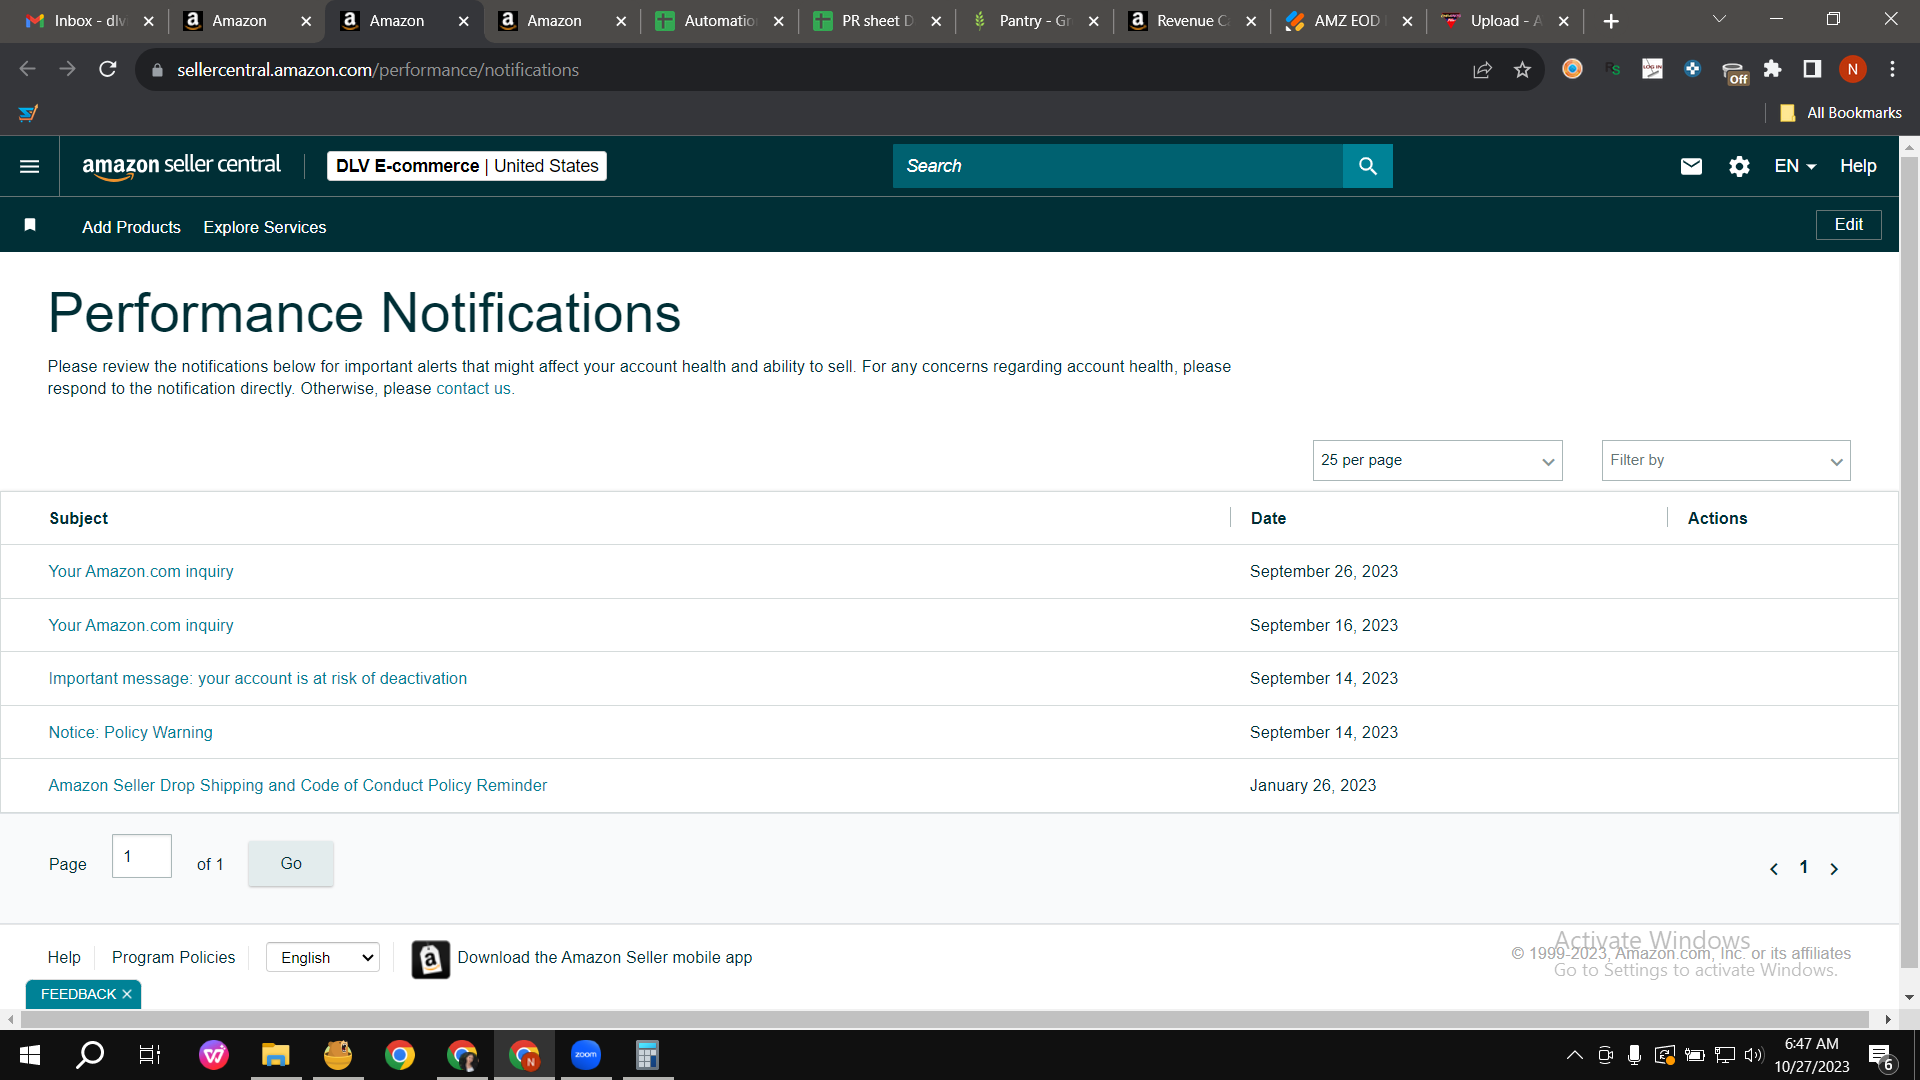Open Notice: Policy Warning notification

tap(130, 732)
